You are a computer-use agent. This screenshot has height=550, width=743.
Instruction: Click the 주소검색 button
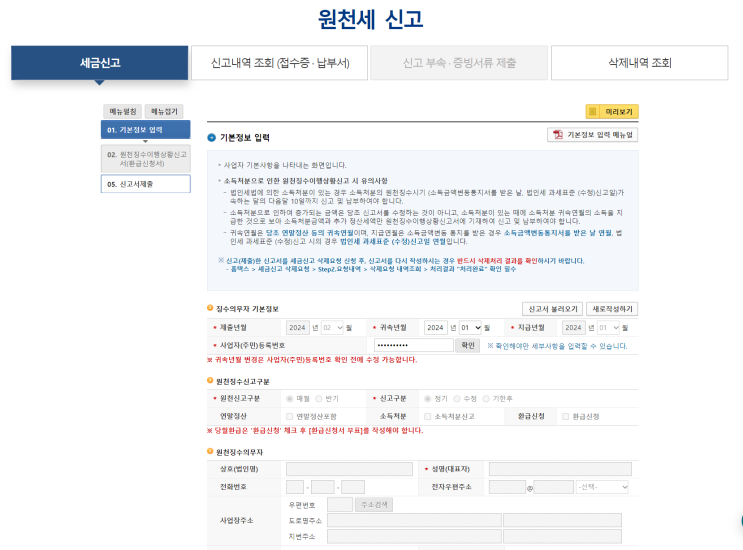pyautogui.click(x=374, y=505)
